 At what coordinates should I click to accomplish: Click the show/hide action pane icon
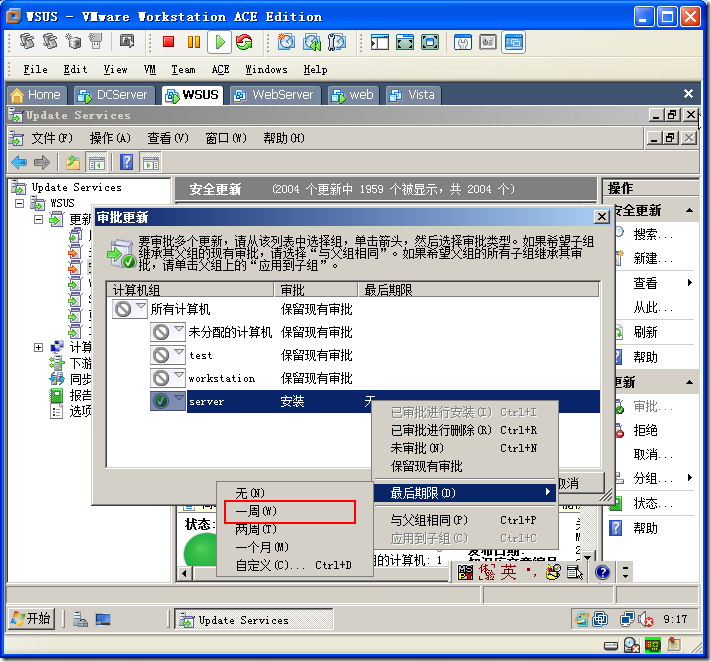[151, 162]
